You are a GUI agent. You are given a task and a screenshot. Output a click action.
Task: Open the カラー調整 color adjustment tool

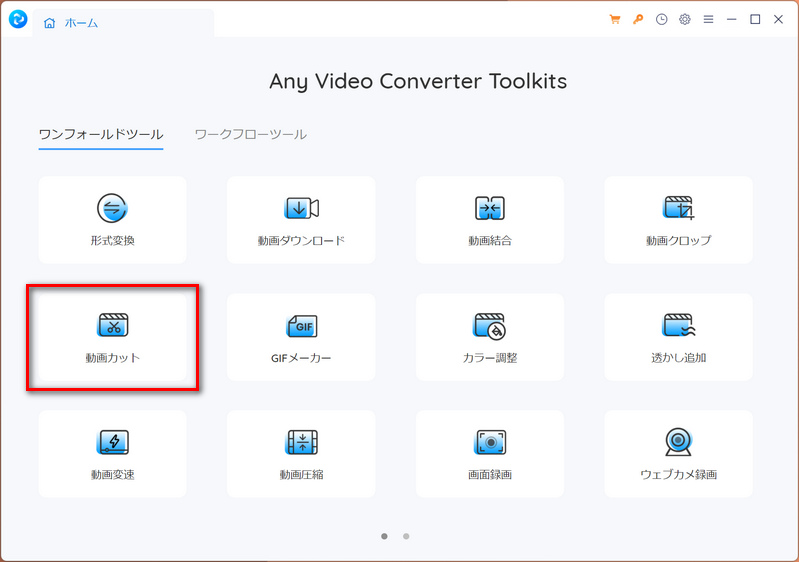pyautogui.click(x=490, y=337)
